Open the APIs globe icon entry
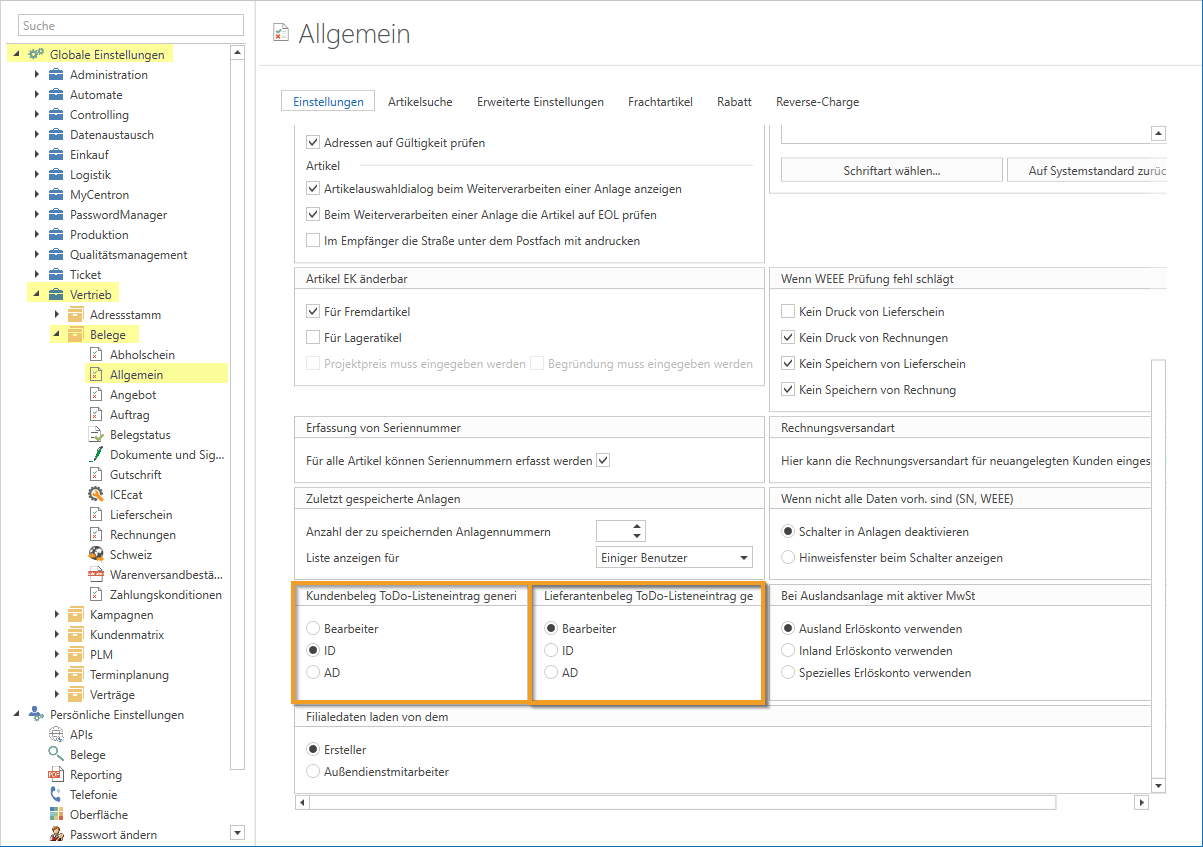 click(56, 734)
